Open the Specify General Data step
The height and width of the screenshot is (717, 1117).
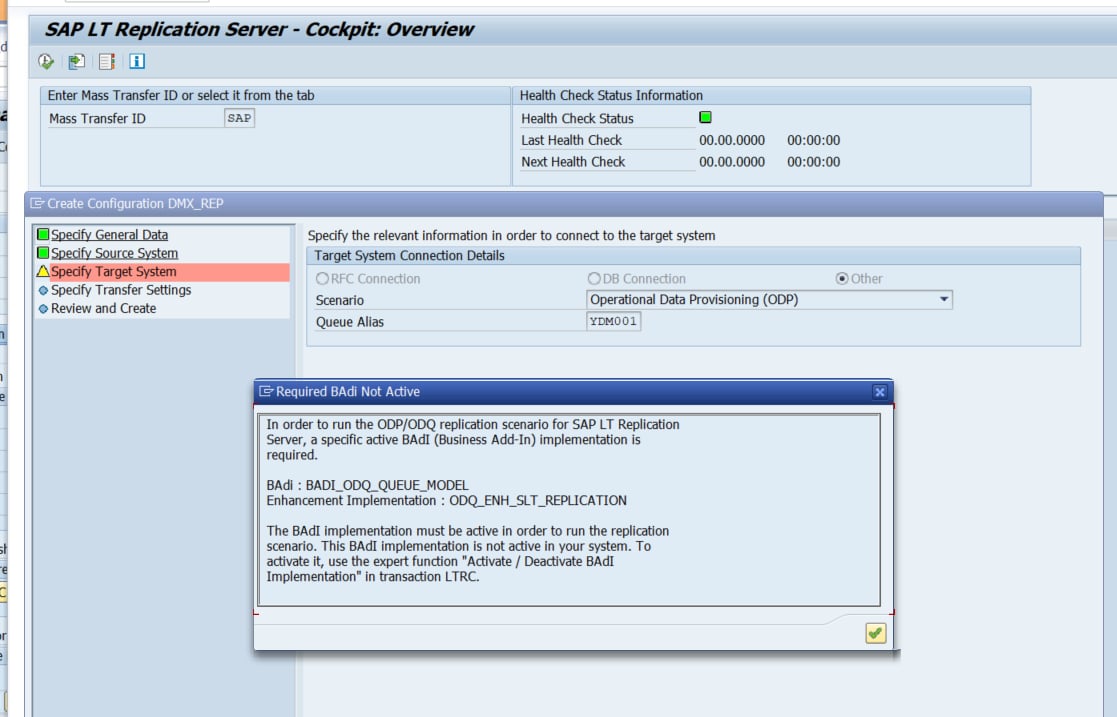pos(109,234)
